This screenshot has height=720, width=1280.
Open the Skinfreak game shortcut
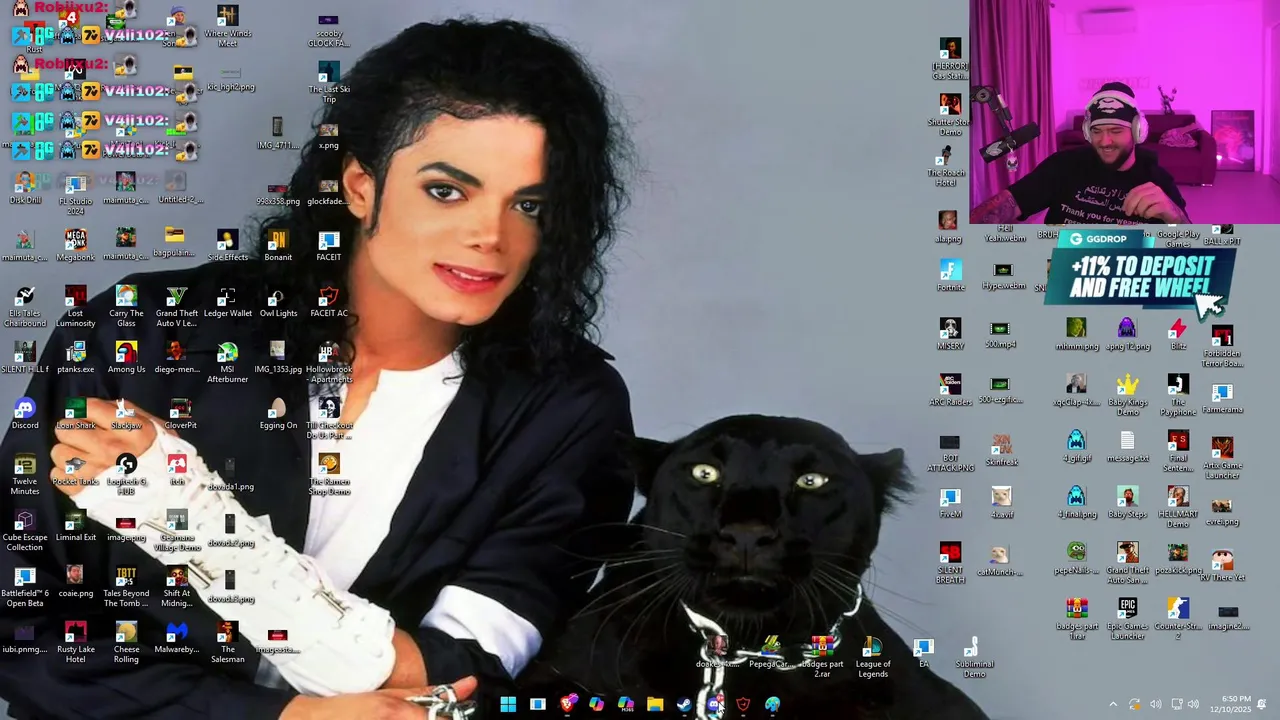click(x=1001, y=450)
